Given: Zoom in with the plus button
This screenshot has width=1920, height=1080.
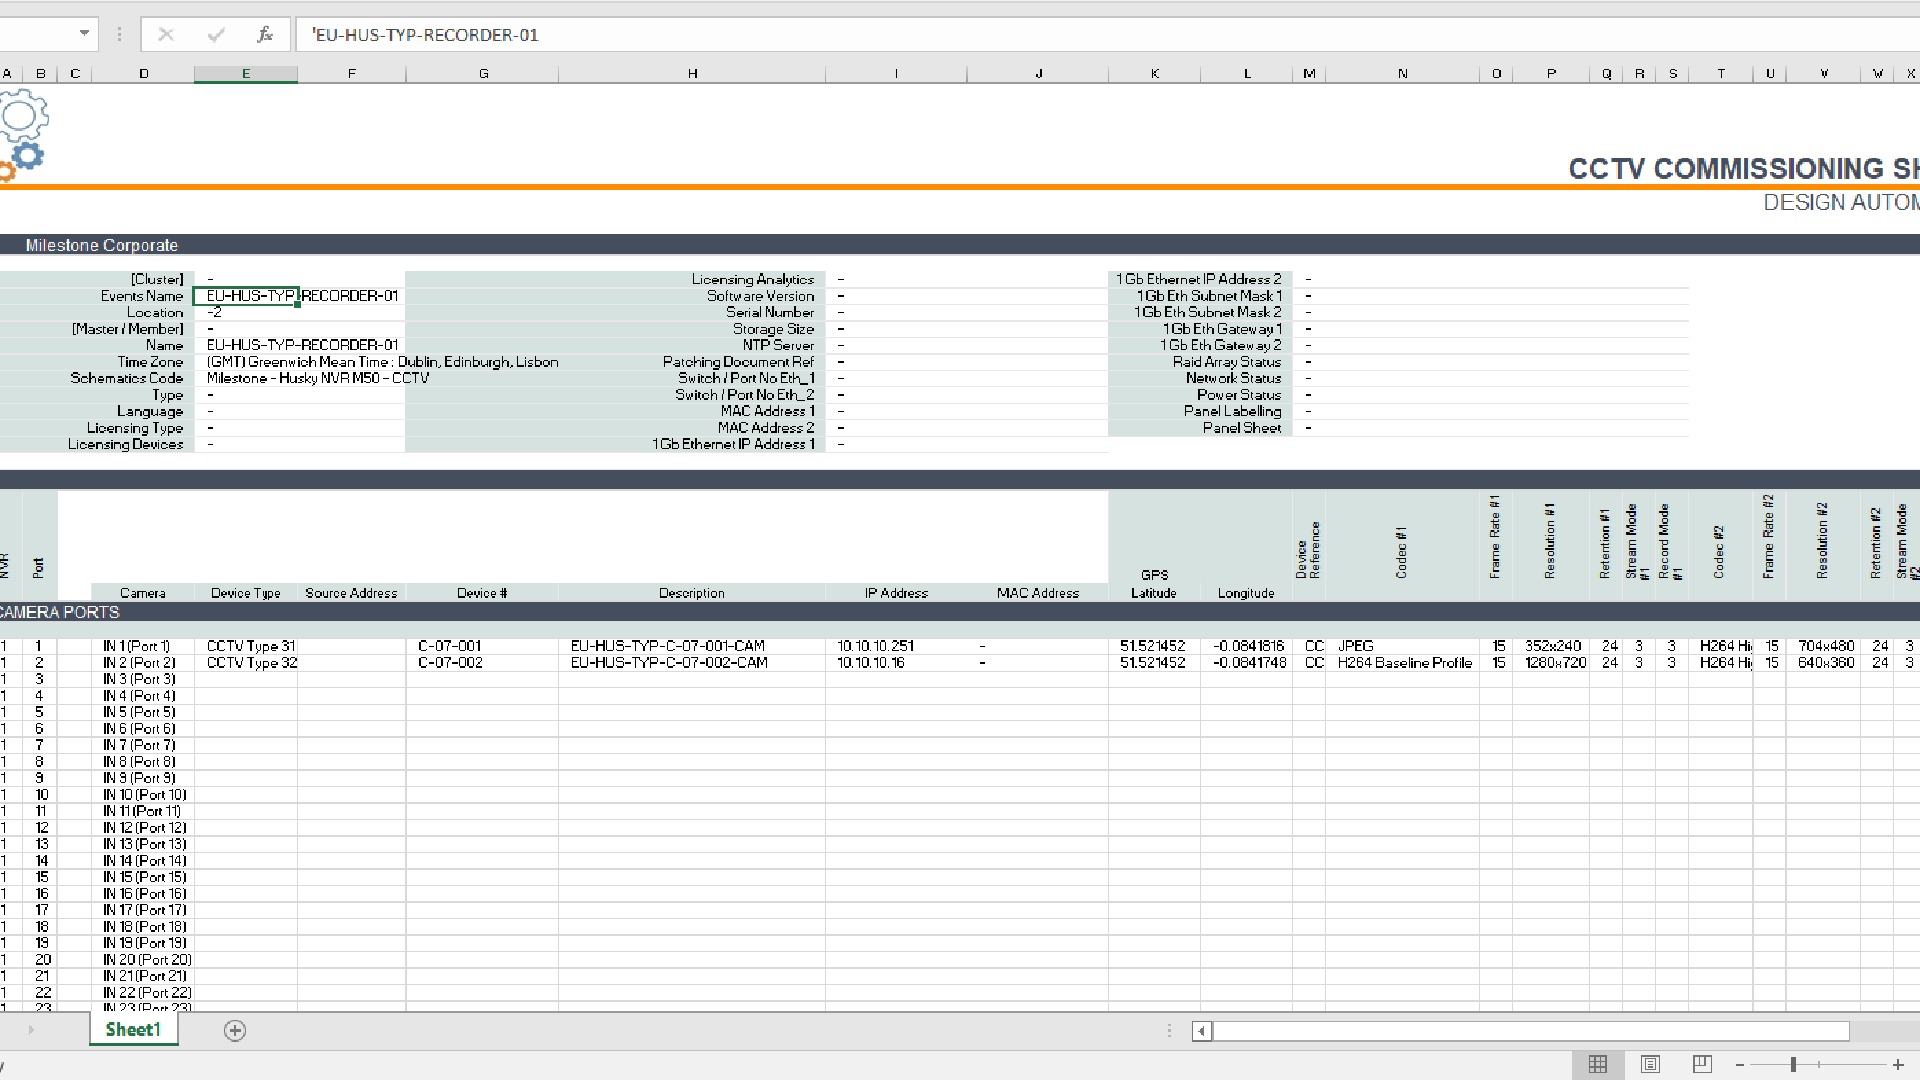Looking at the screenshot, I should coord(1898,1066).
